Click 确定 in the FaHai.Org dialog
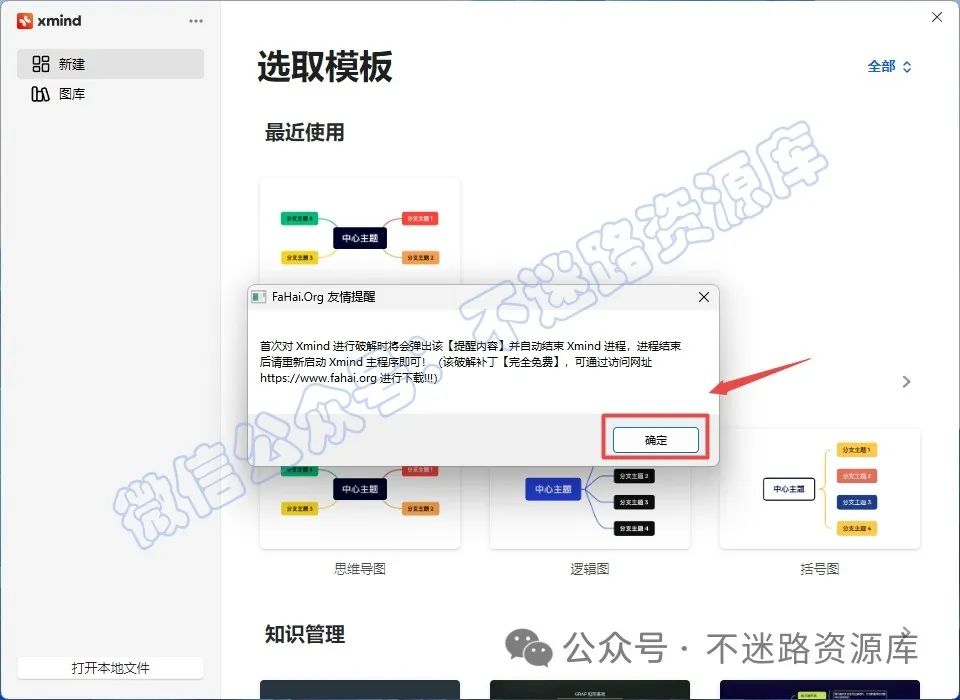 656,440
